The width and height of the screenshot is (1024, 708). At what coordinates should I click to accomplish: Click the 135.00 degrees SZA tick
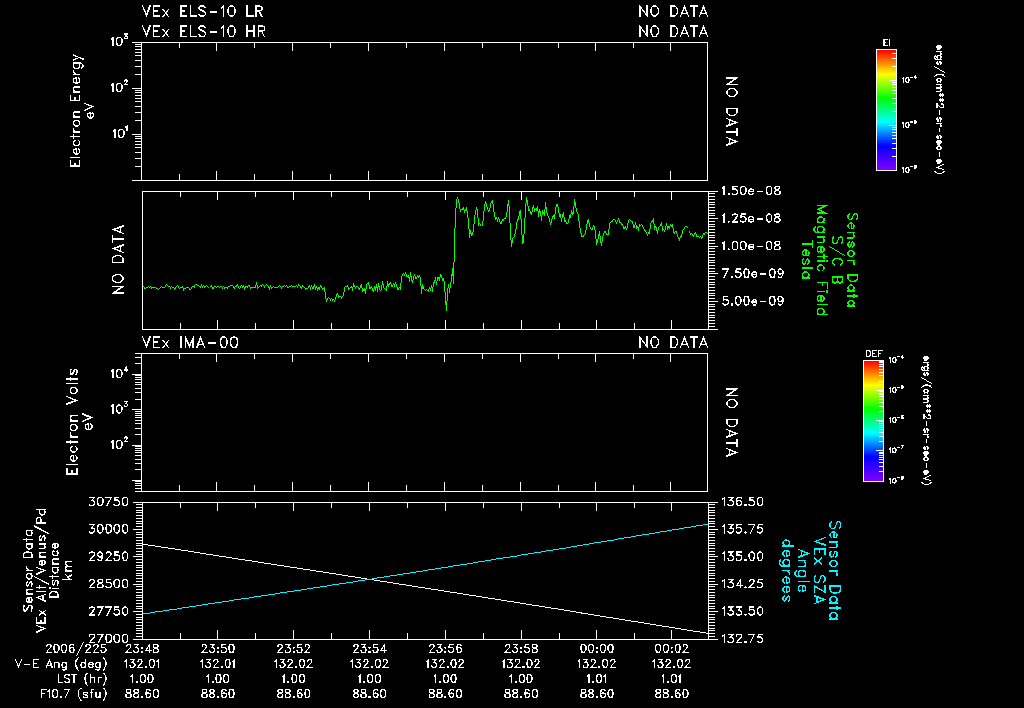point(742,556)
